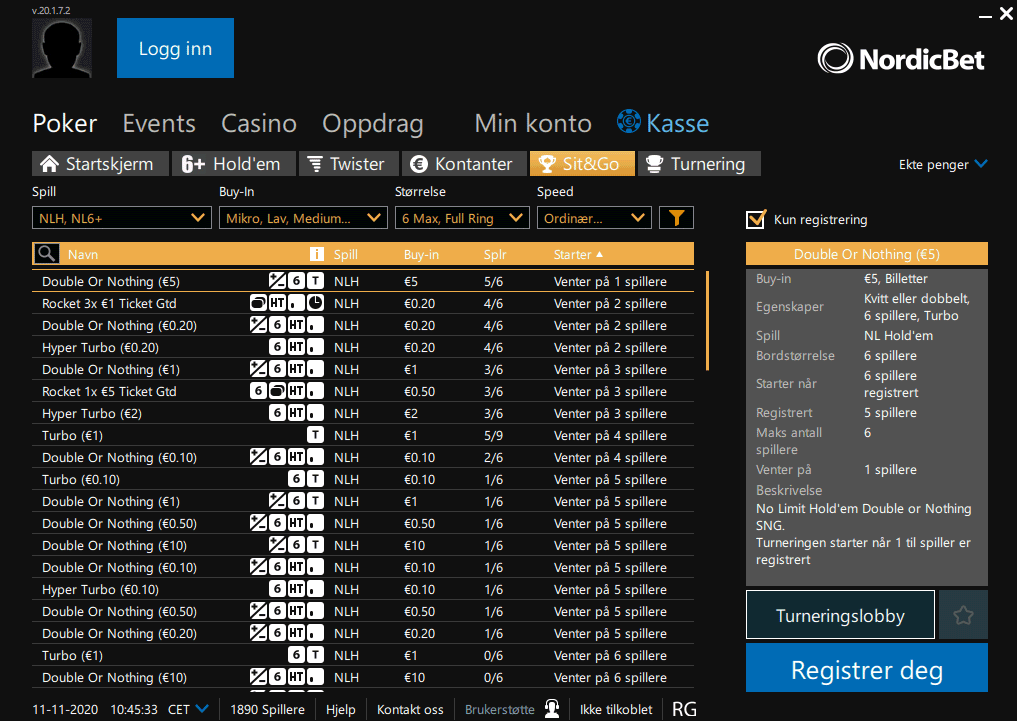The height and width of the screenshot is (721, 1017).
Task: Click the HT icon on Double Or Nothing (€1) 3/6 row
Action: [296, 369]
